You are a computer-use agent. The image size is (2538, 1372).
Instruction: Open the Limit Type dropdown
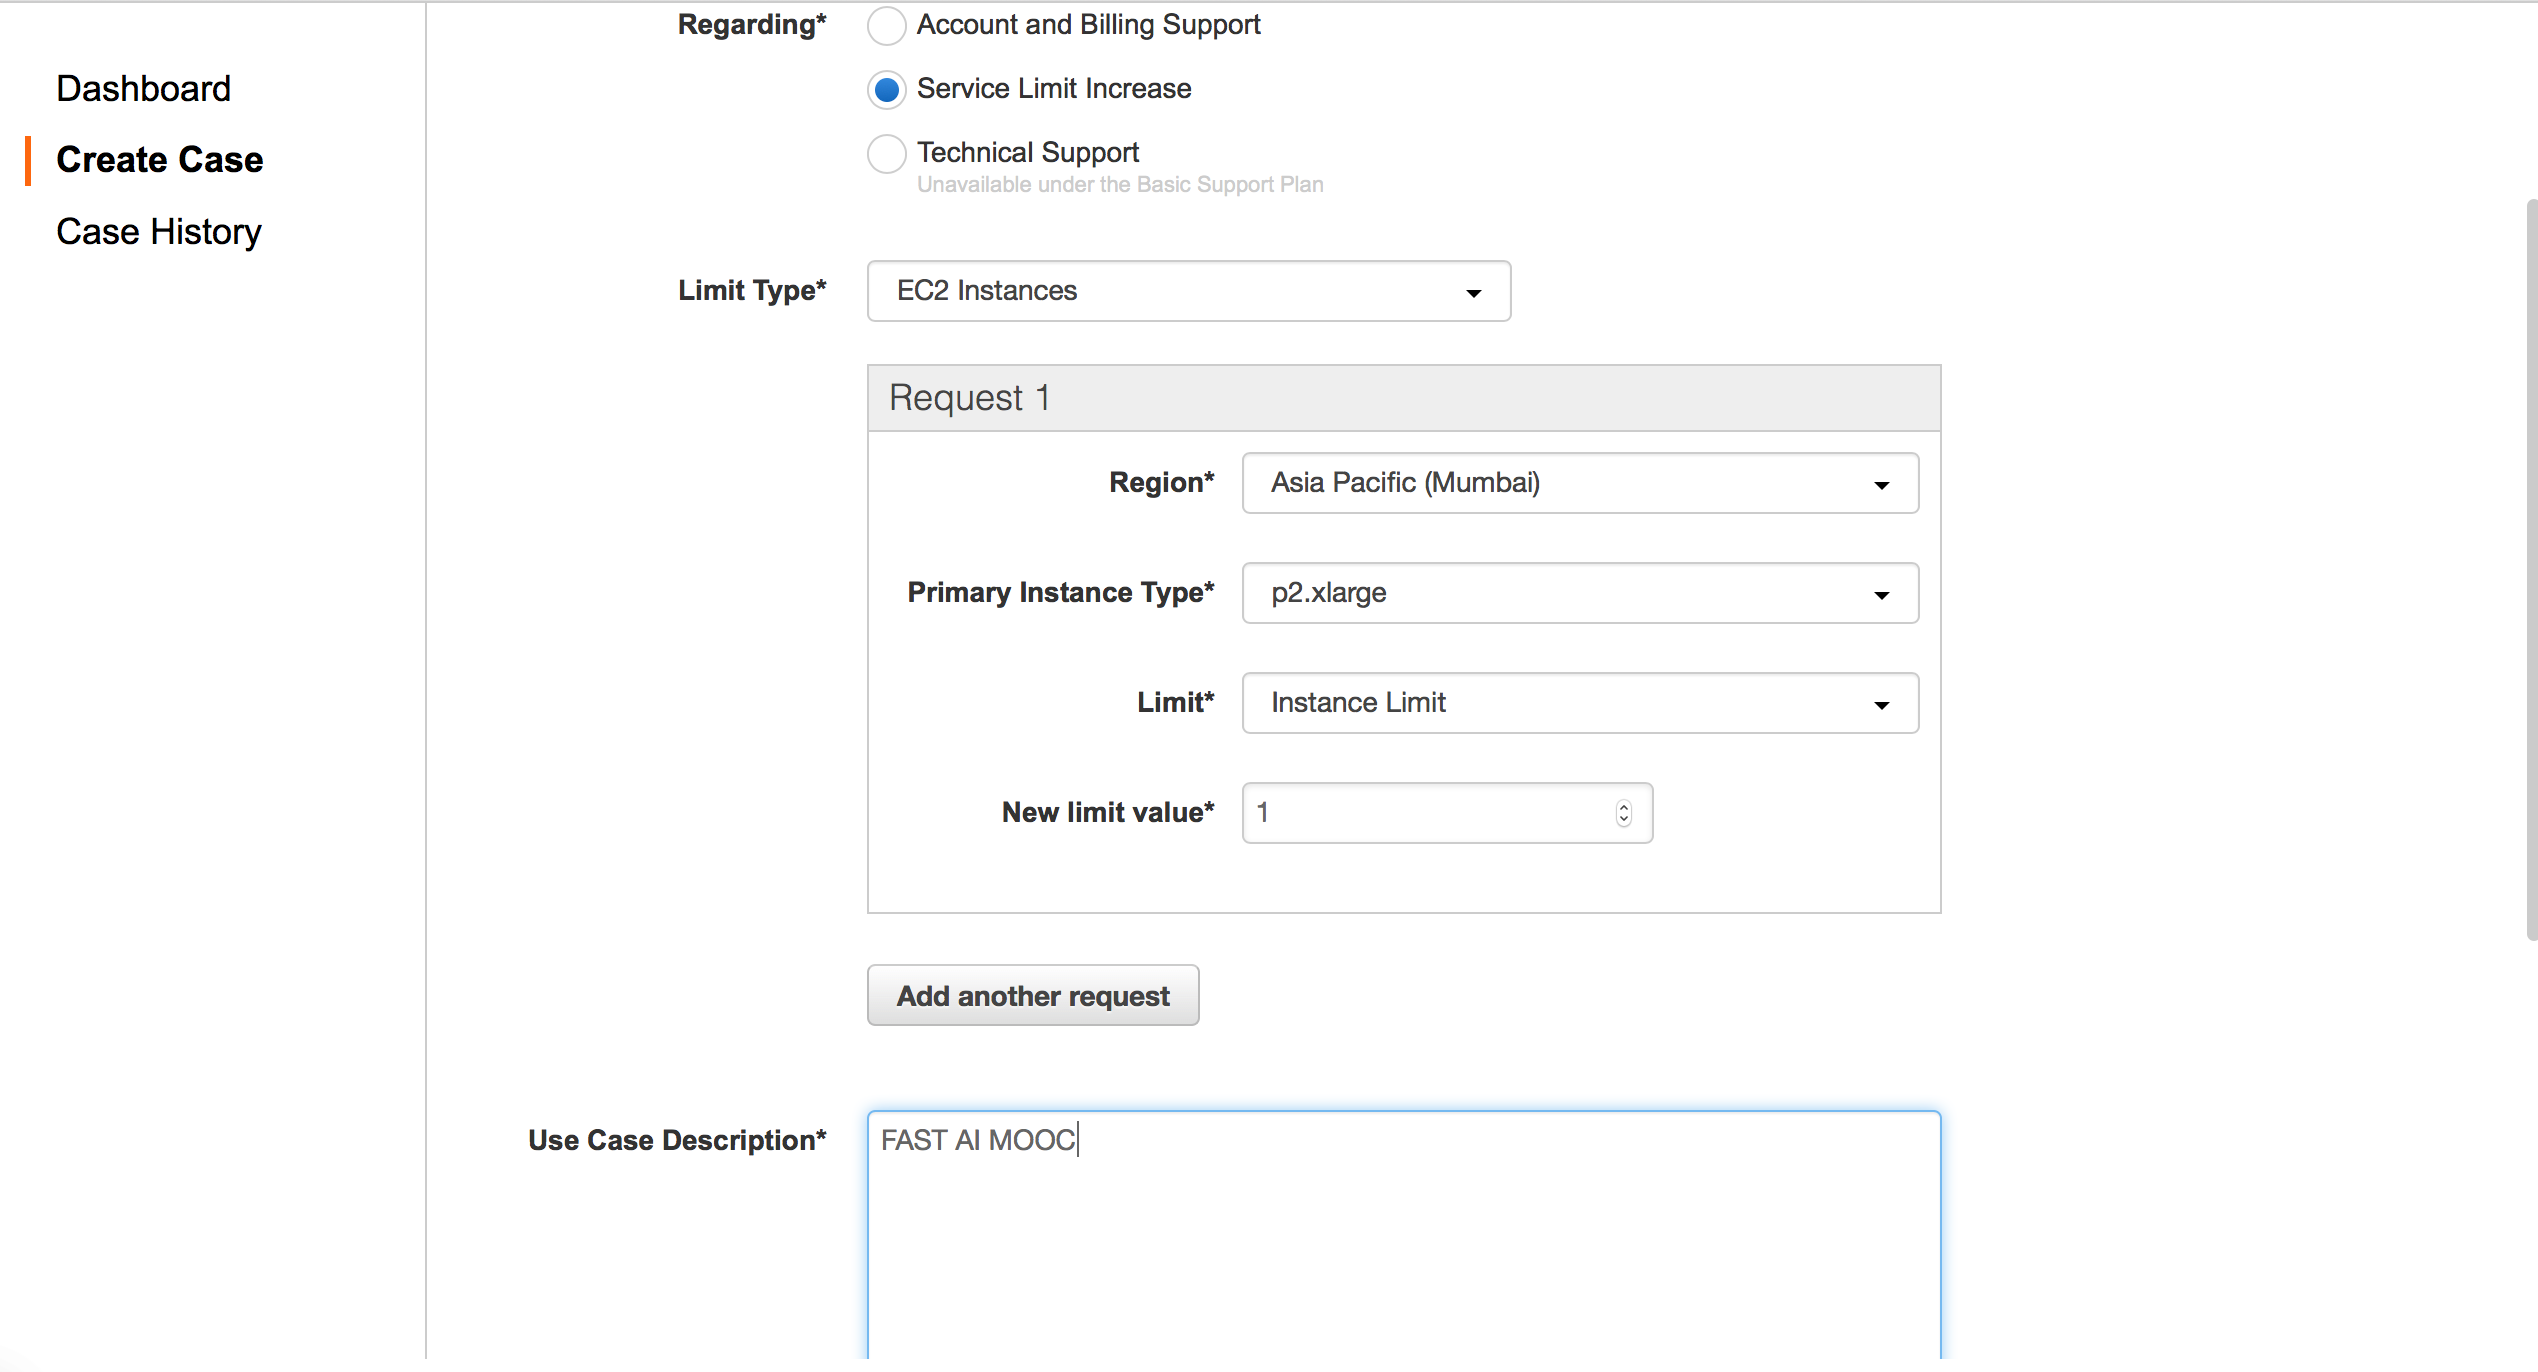1187,291
